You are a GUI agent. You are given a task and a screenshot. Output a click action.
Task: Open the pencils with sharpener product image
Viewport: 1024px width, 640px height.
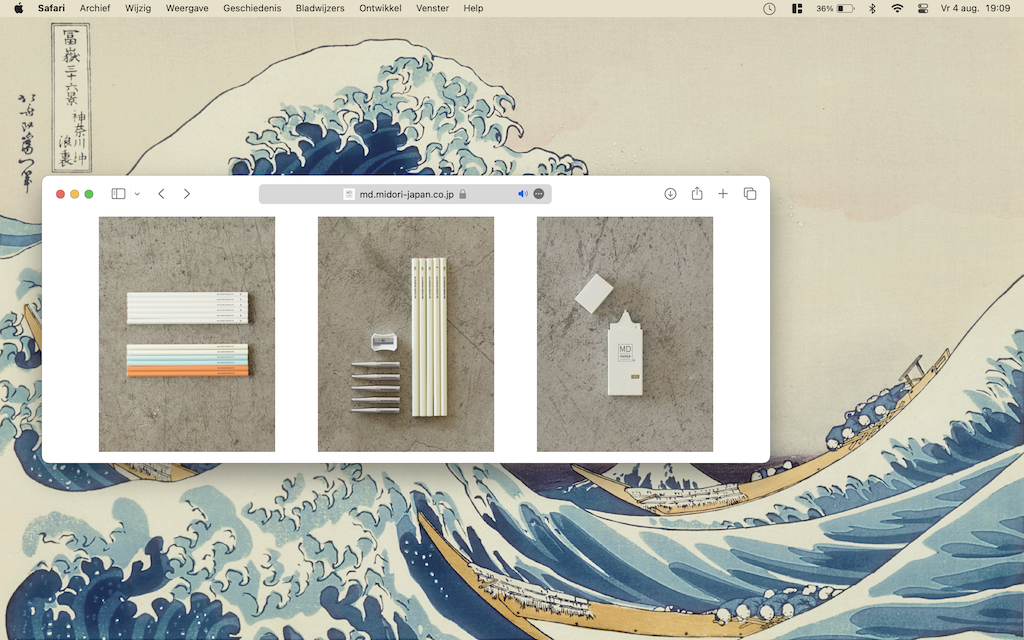pyautogui.click(x=406, y=334)
